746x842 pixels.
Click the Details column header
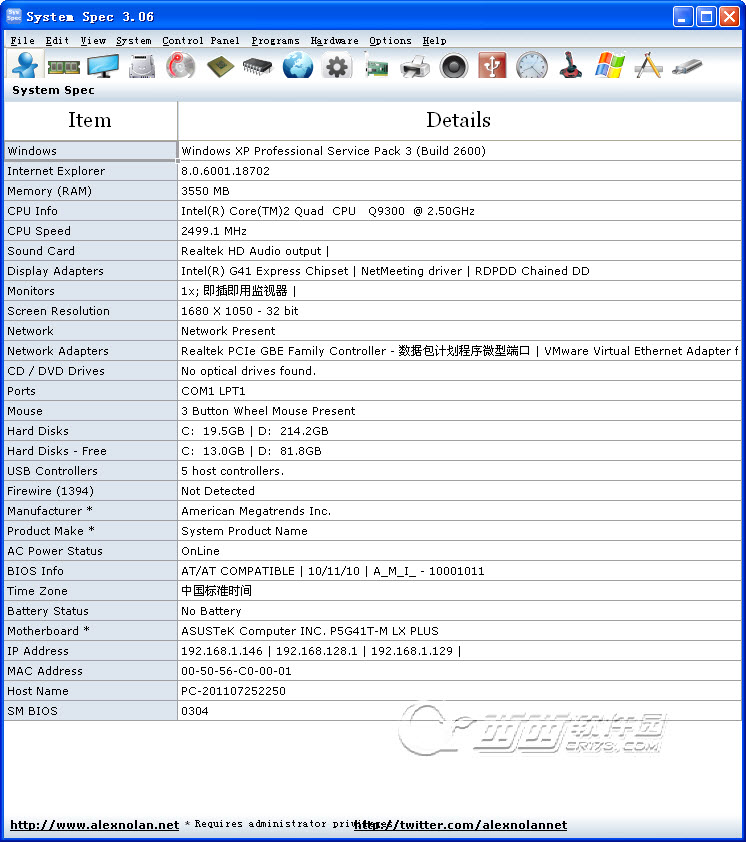point(459,120)
